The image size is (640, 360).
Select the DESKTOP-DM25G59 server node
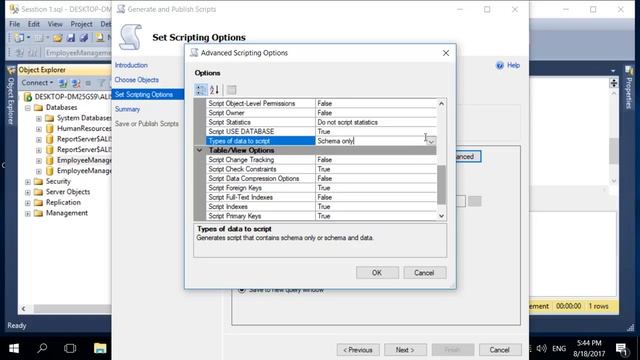pyautogui.click(x=67, y=97)
